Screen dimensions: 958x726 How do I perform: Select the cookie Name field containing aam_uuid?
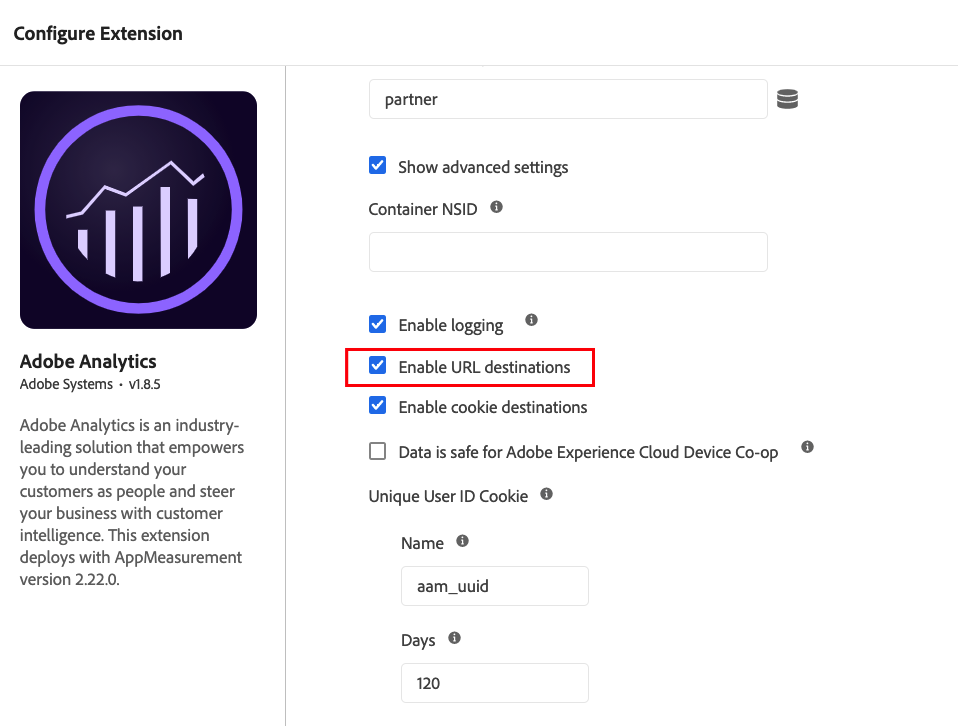[x=494, y=586]
